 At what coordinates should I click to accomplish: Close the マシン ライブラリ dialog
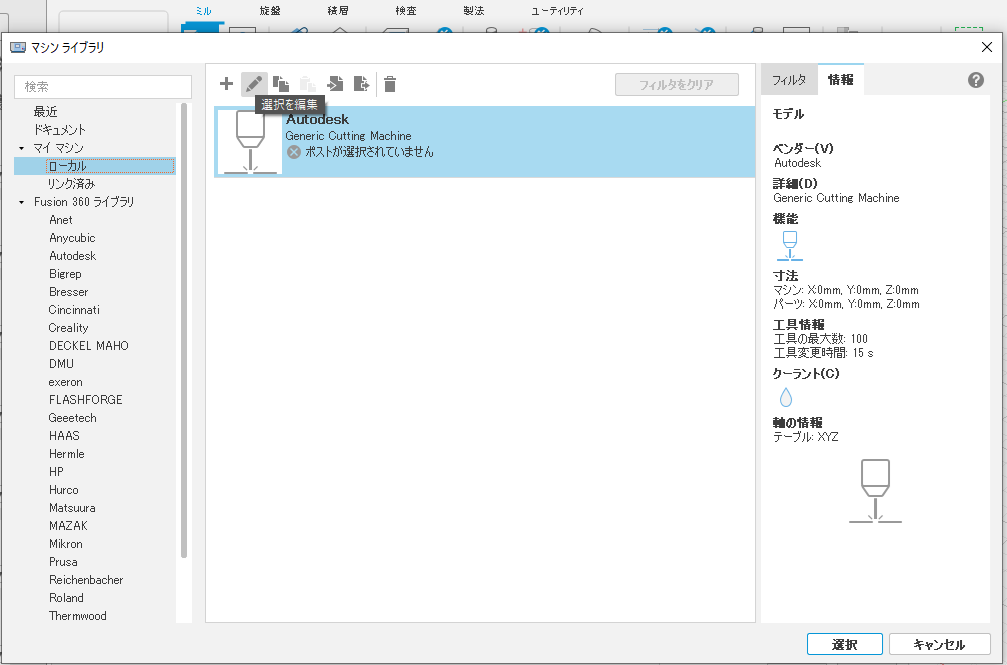pyautogui.click(x=987, y=48)
